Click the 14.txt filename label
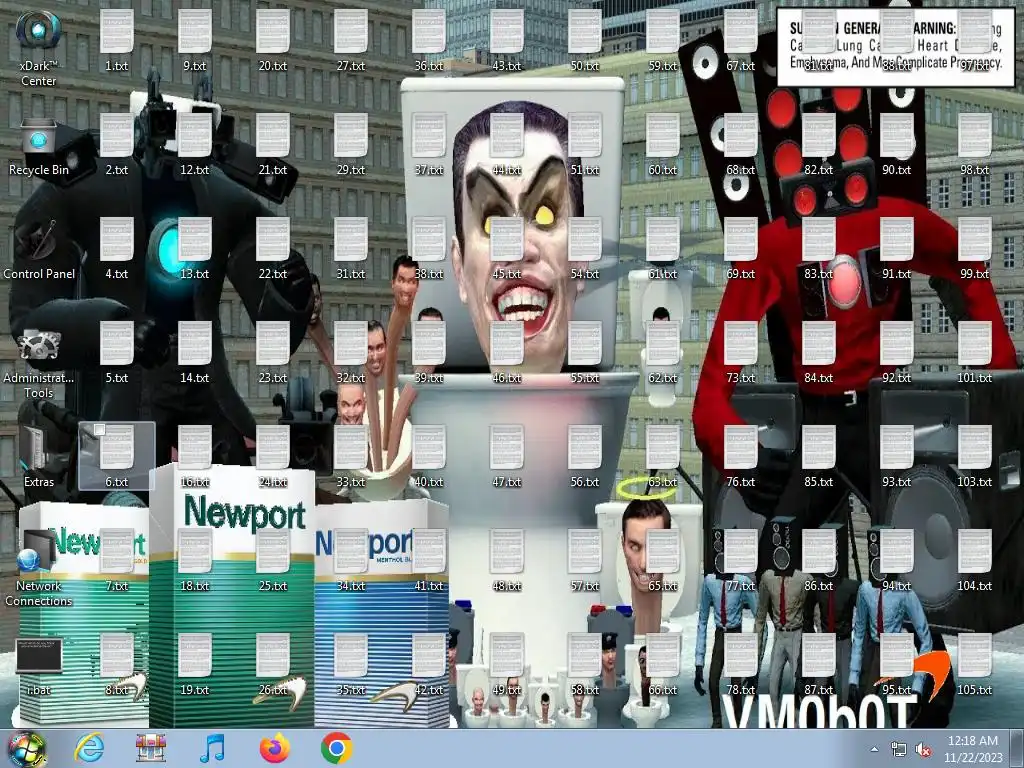Screen dimensions: 1024x768 coord(195,377)
